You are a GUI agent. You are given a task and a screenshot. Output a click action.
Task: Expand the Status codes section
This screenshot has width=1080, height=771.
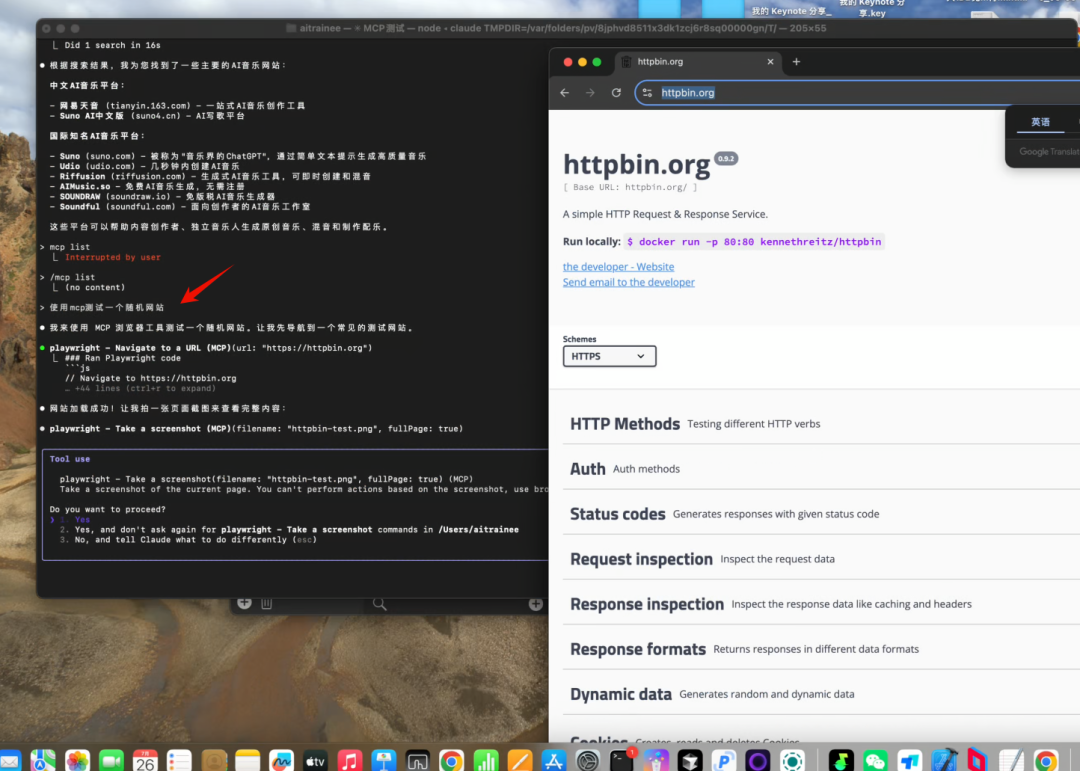pyautogui.click(x=821, y=514)
